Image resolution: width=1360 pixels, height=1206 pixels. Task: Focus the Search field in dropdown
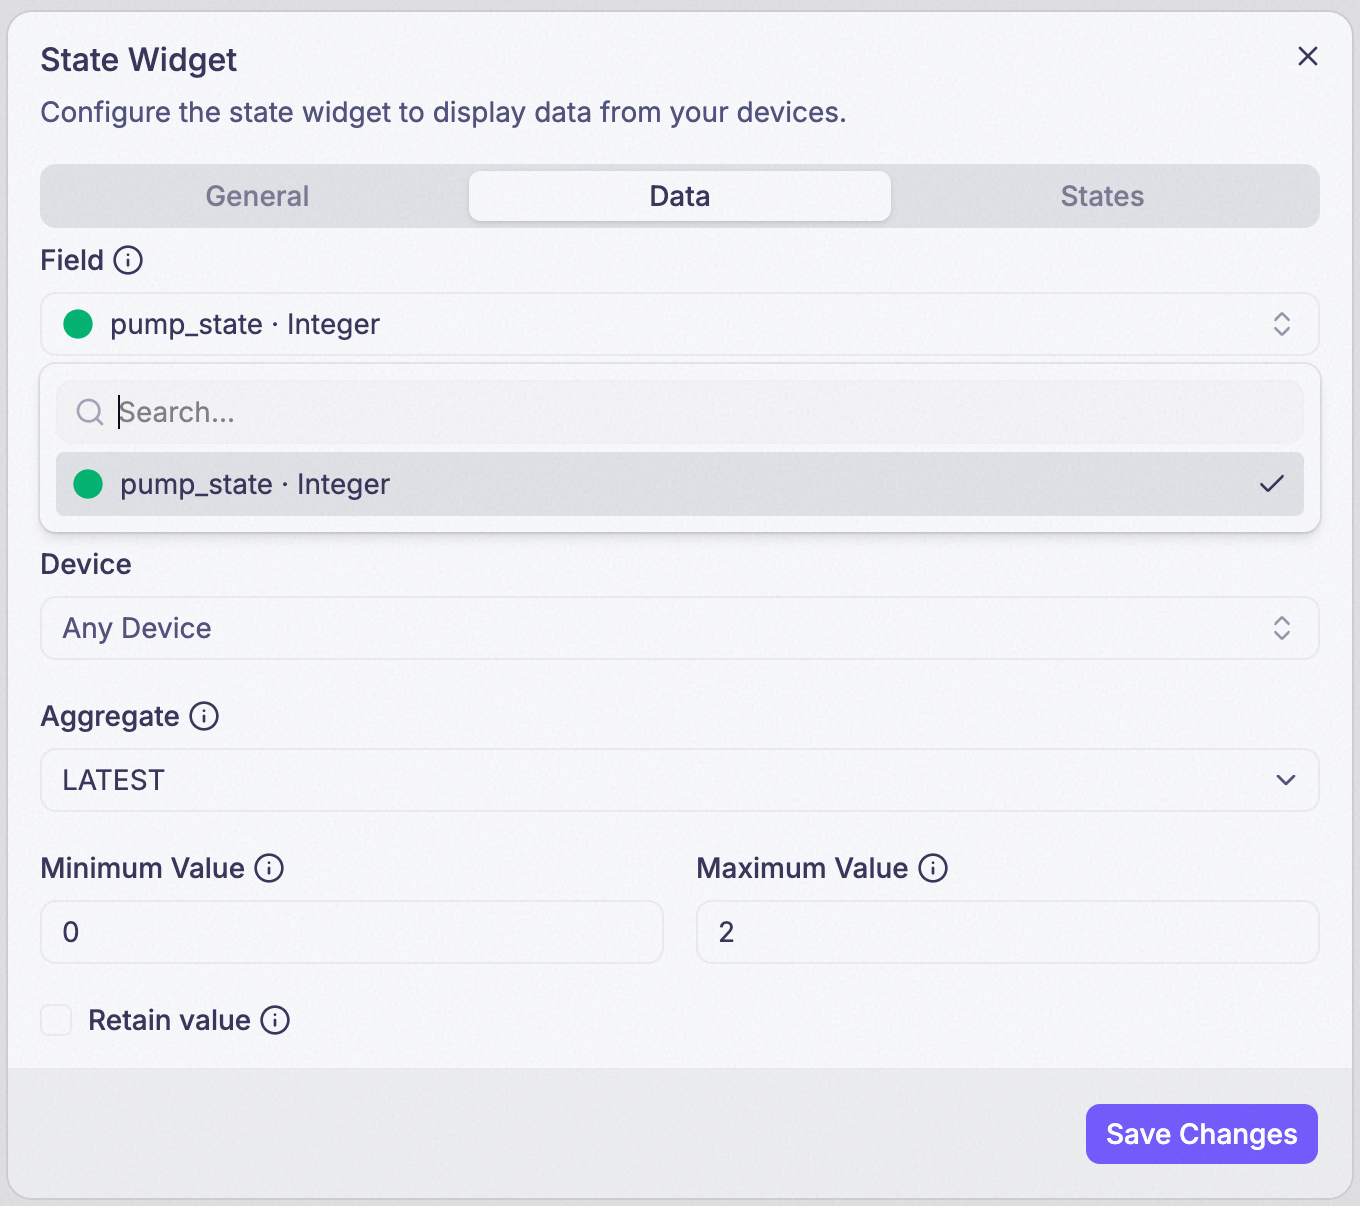(680, 412)
